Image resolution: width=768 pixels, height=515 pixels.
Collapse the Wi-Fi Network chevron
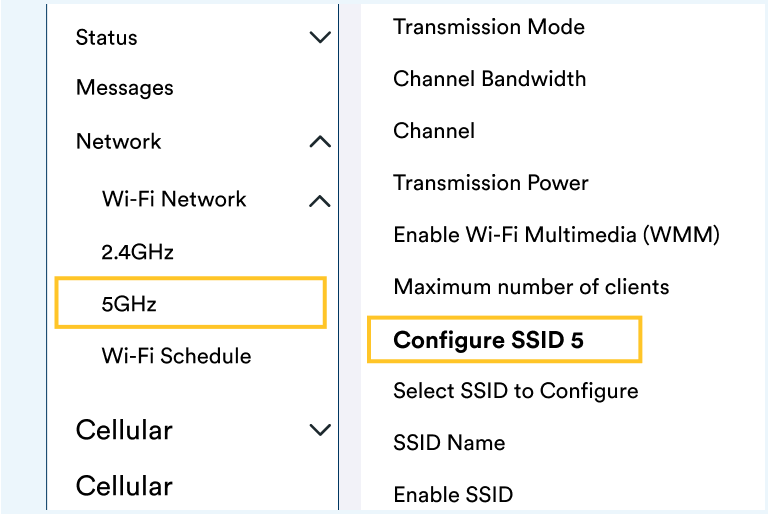tap(320, 201)
